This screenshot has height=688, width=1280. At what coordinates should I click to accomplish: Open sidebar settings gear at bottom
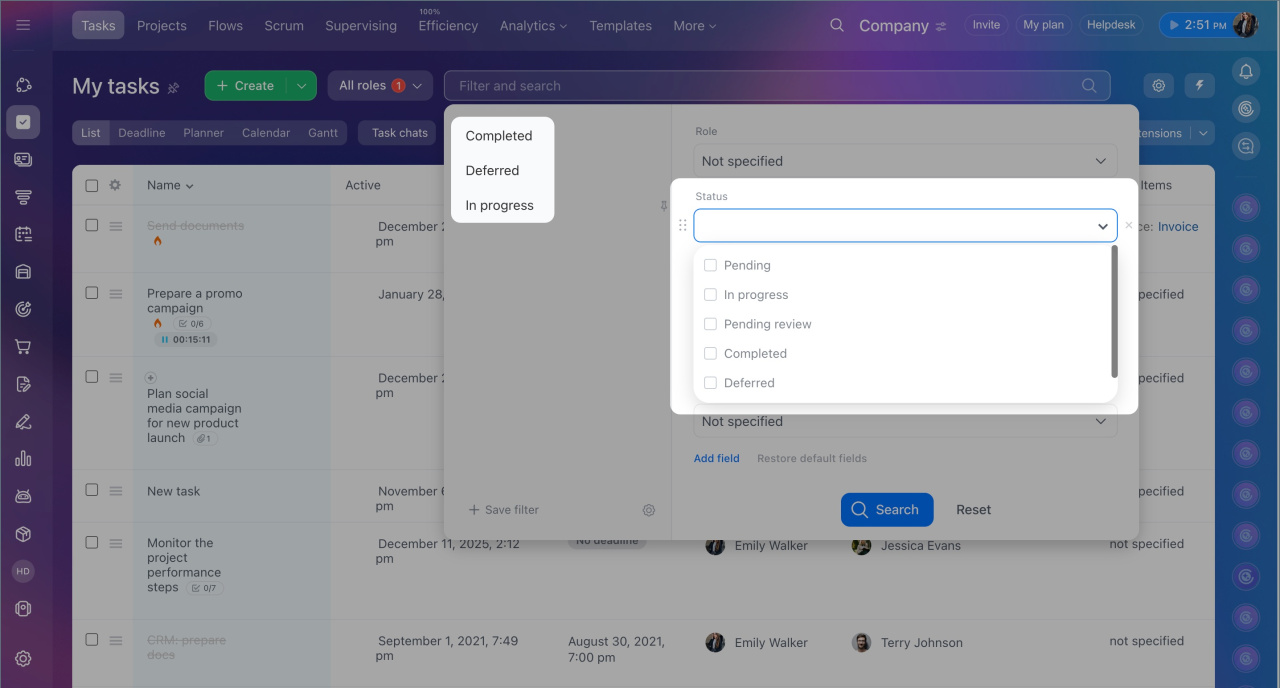tap(23, 659)
